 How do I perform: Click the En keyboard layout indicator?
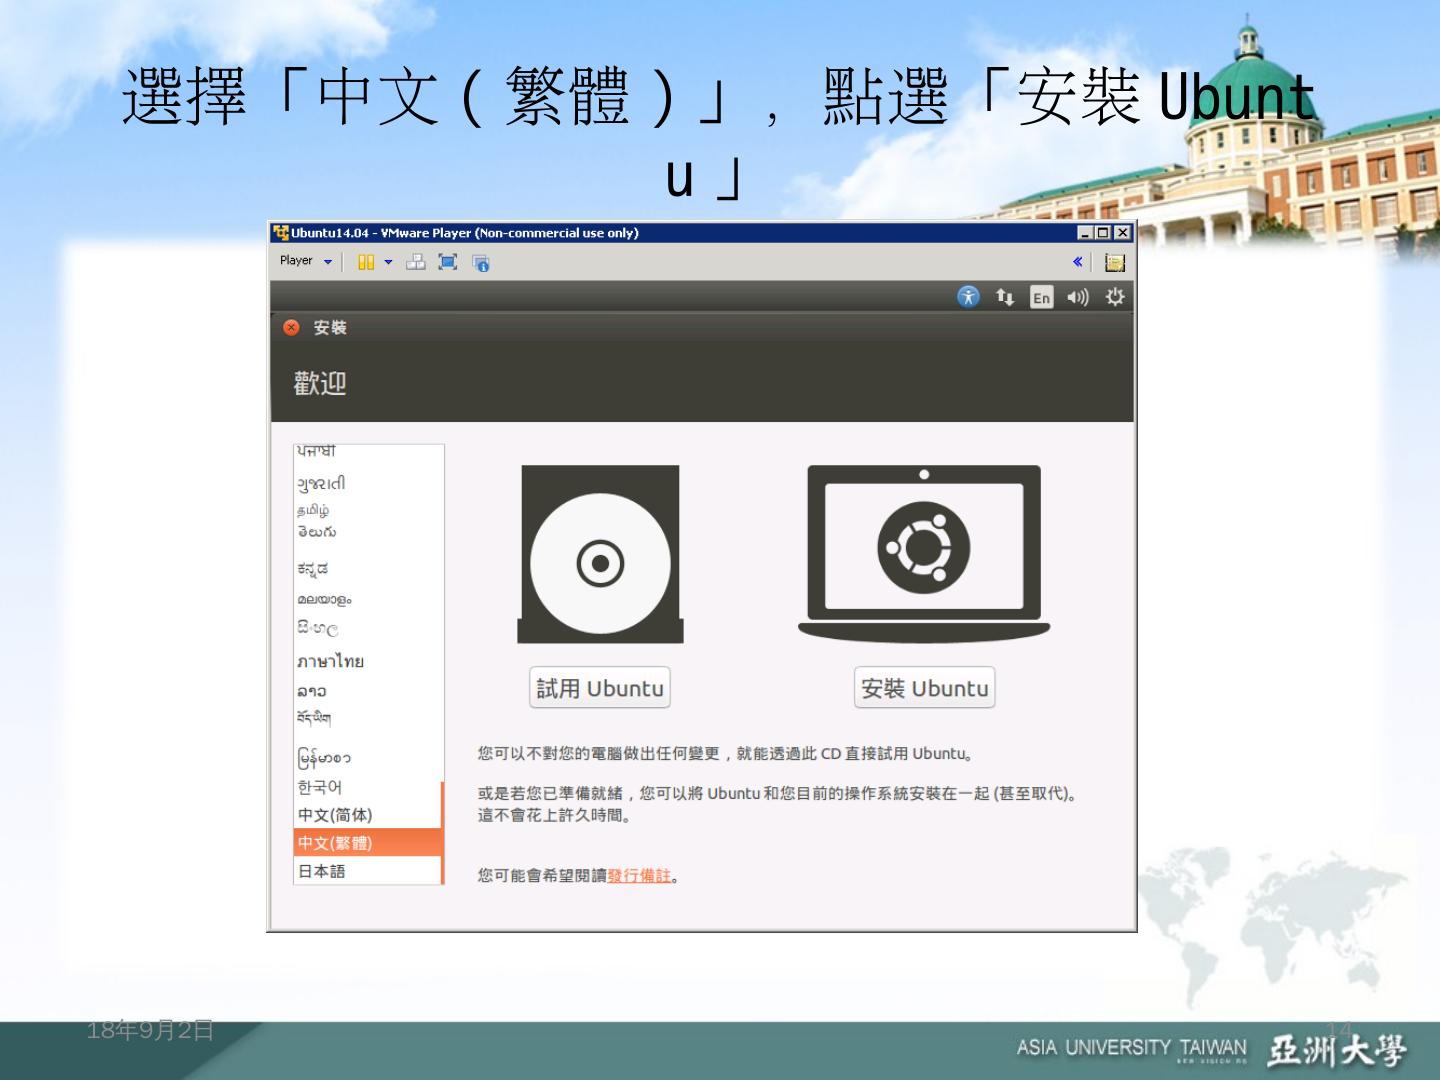click(x=1042, y=297)
